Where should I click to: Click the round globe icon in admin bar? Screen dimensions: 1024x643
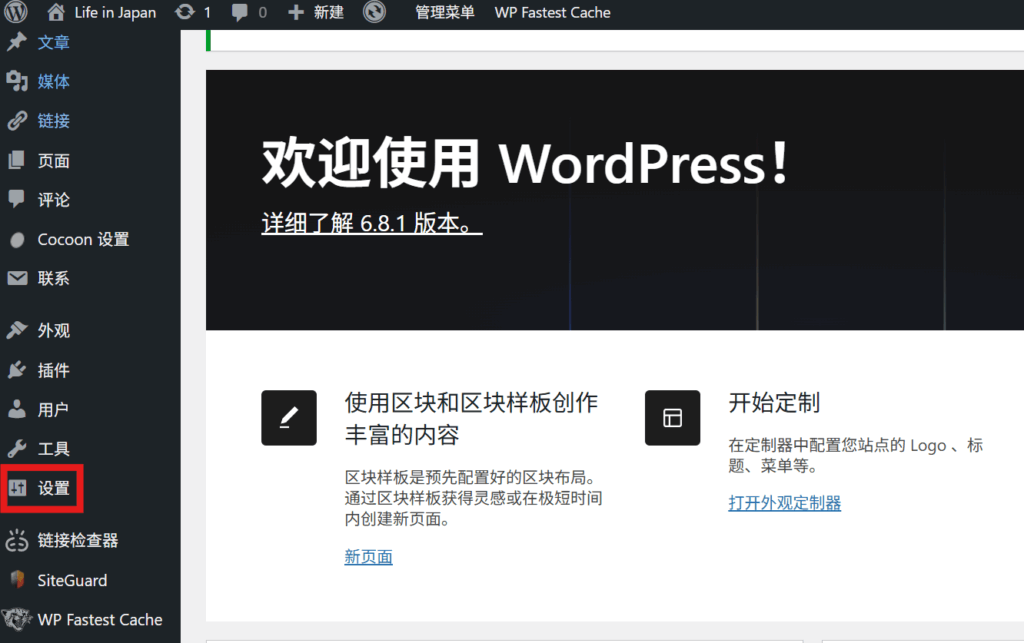pyautogui.click(x=374, y=12)
